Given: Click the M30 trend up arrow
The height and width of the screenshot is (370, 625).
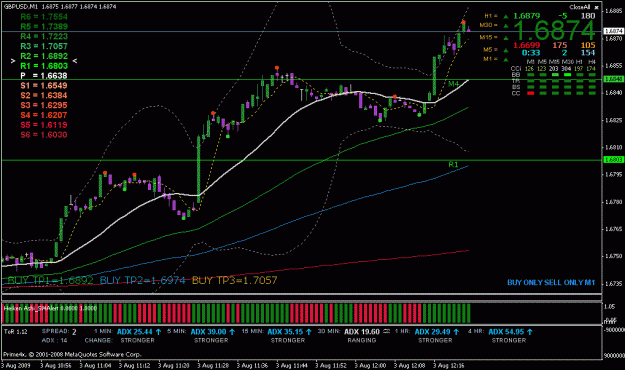Looking at the screenshot, I should coord(505,26).
